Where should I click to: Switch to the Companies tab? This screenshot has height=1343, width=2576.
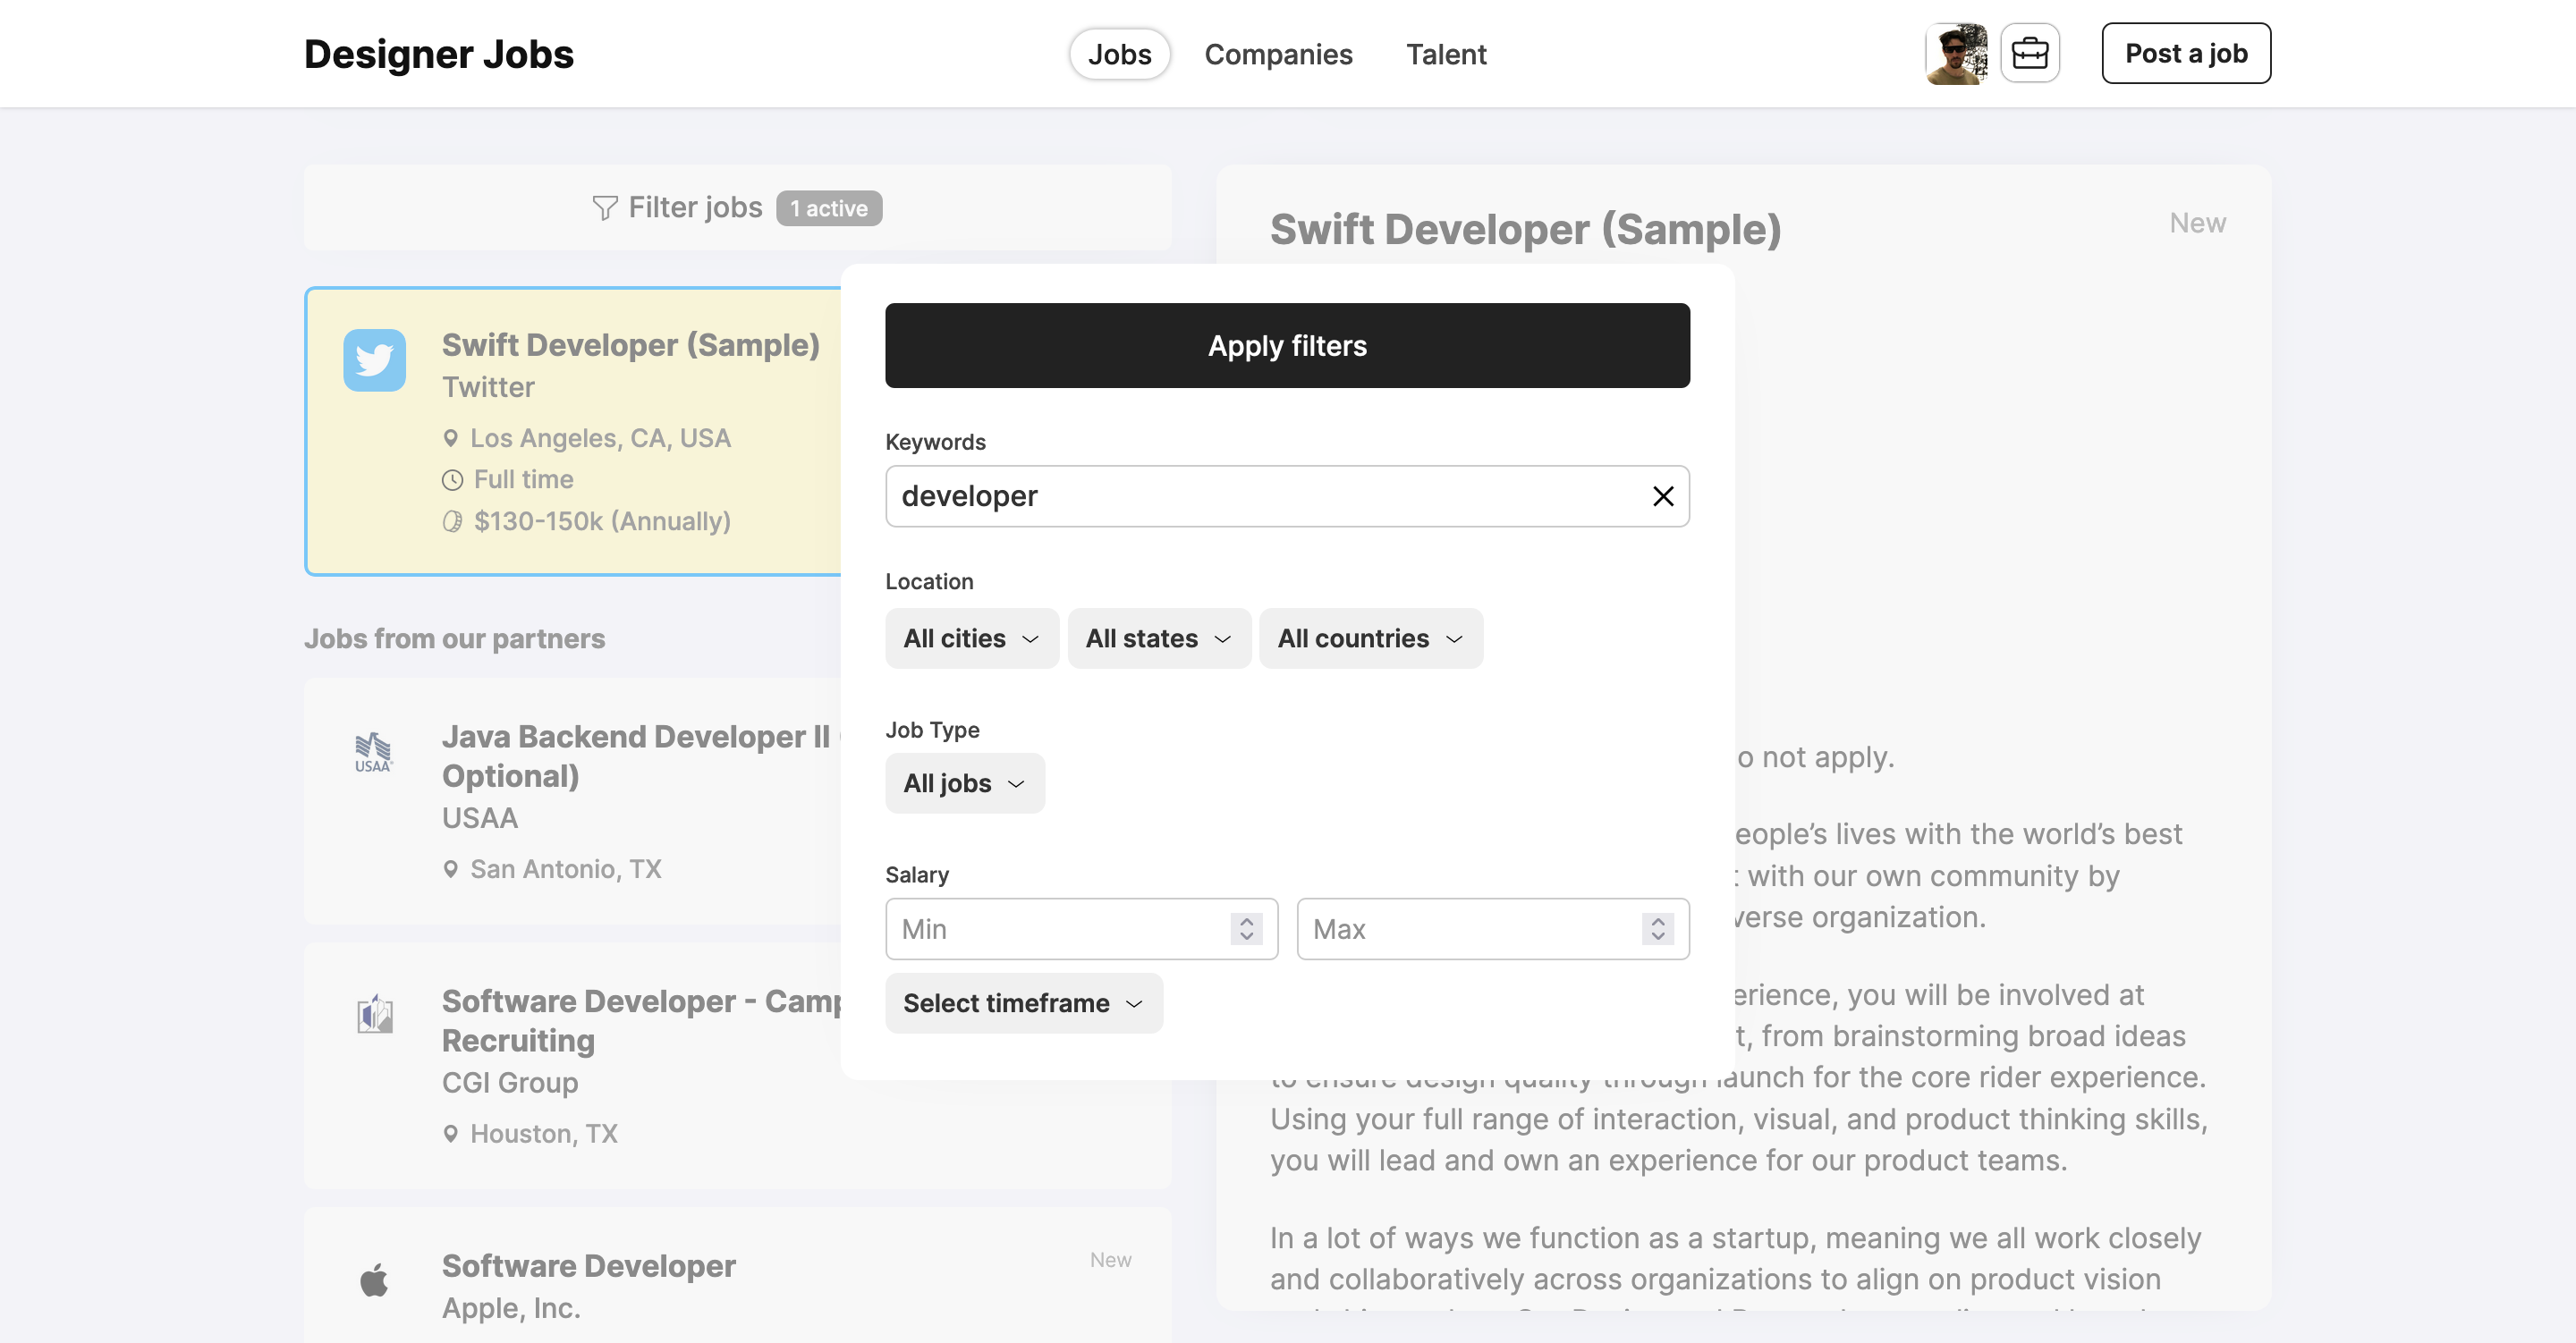1279,54
